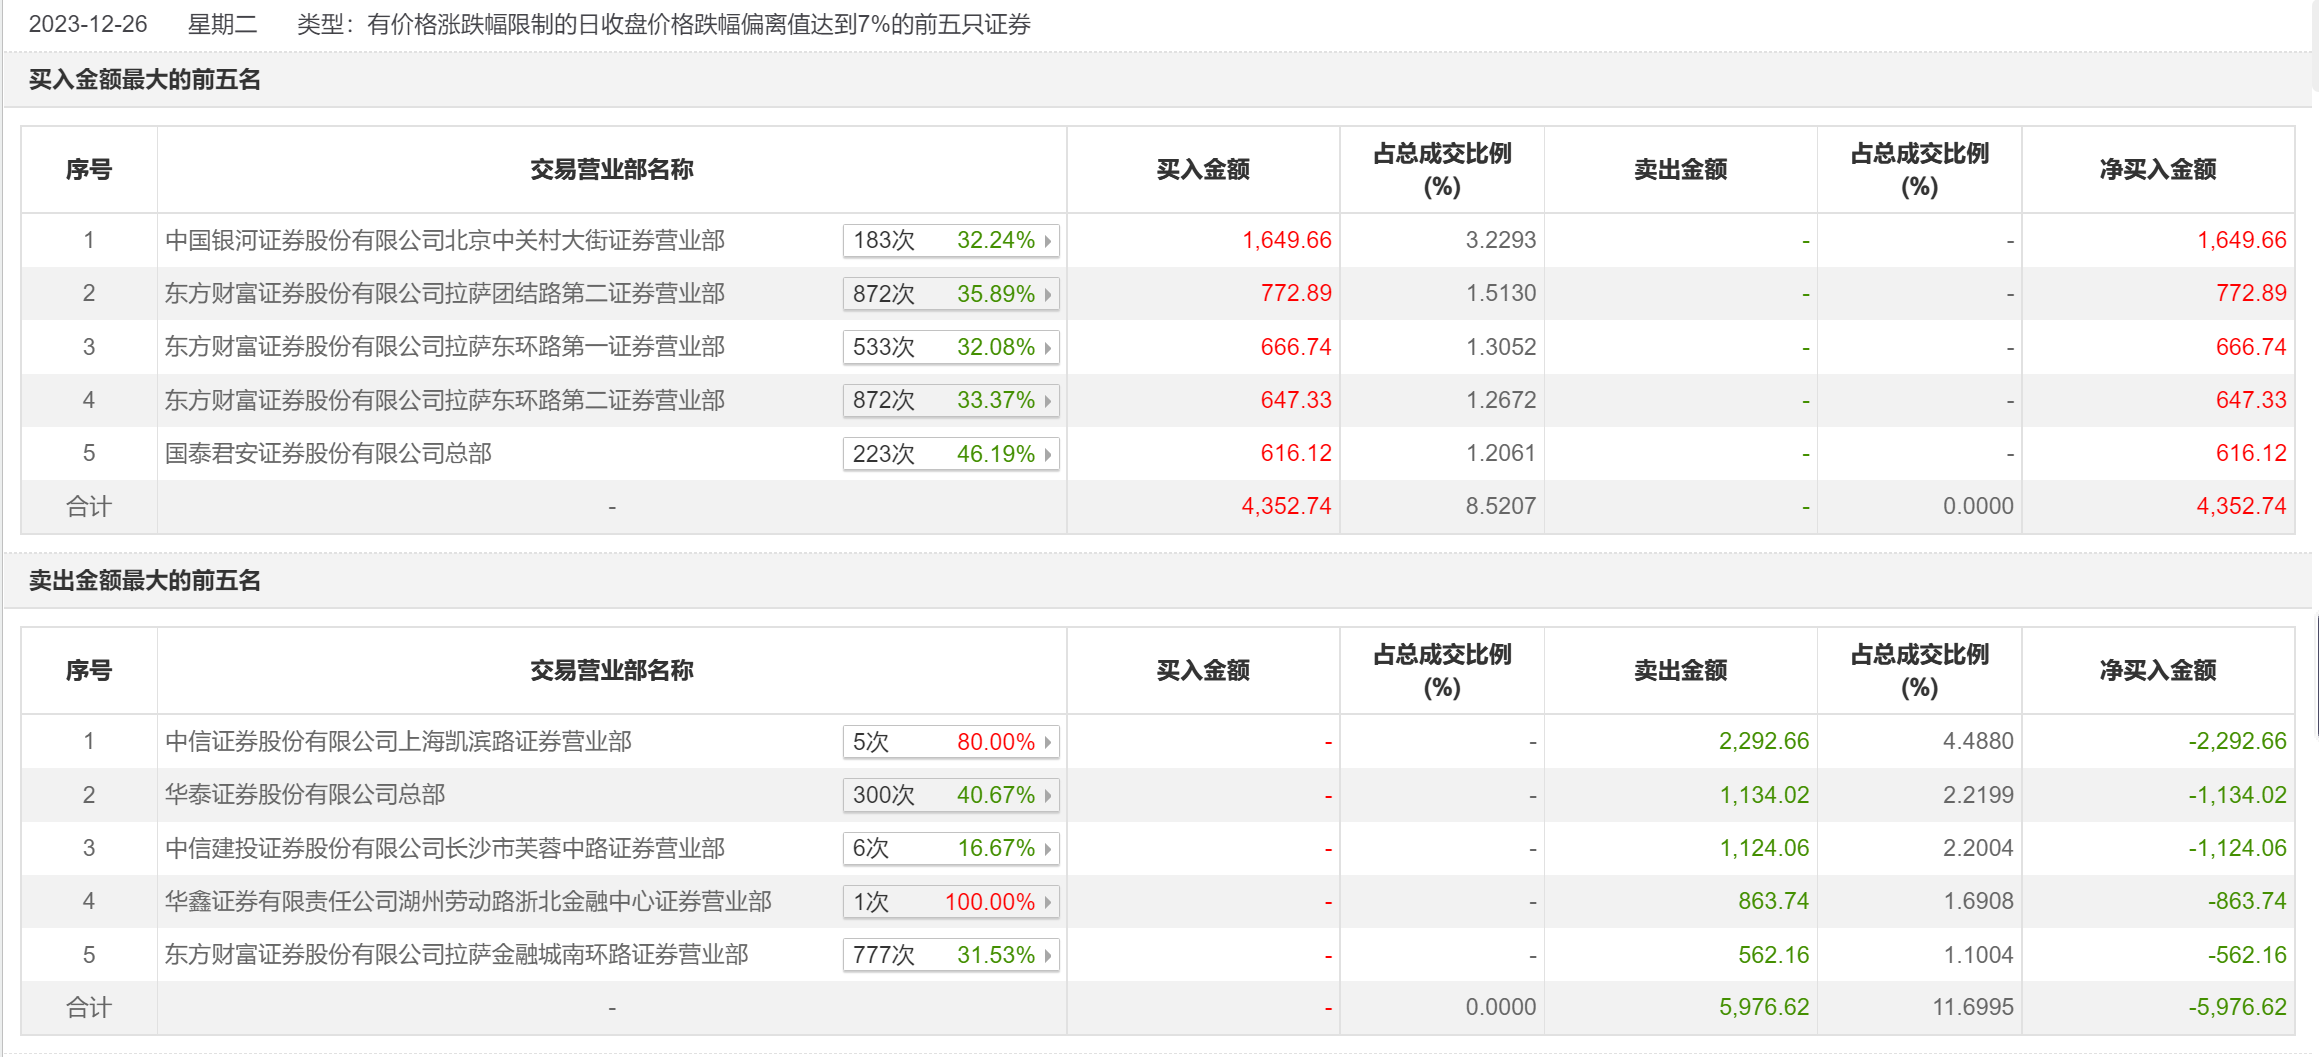The image size is (2319, 1057).
Task: Click the 1,124.06 sell amount cell
Action: (1764, 848)
